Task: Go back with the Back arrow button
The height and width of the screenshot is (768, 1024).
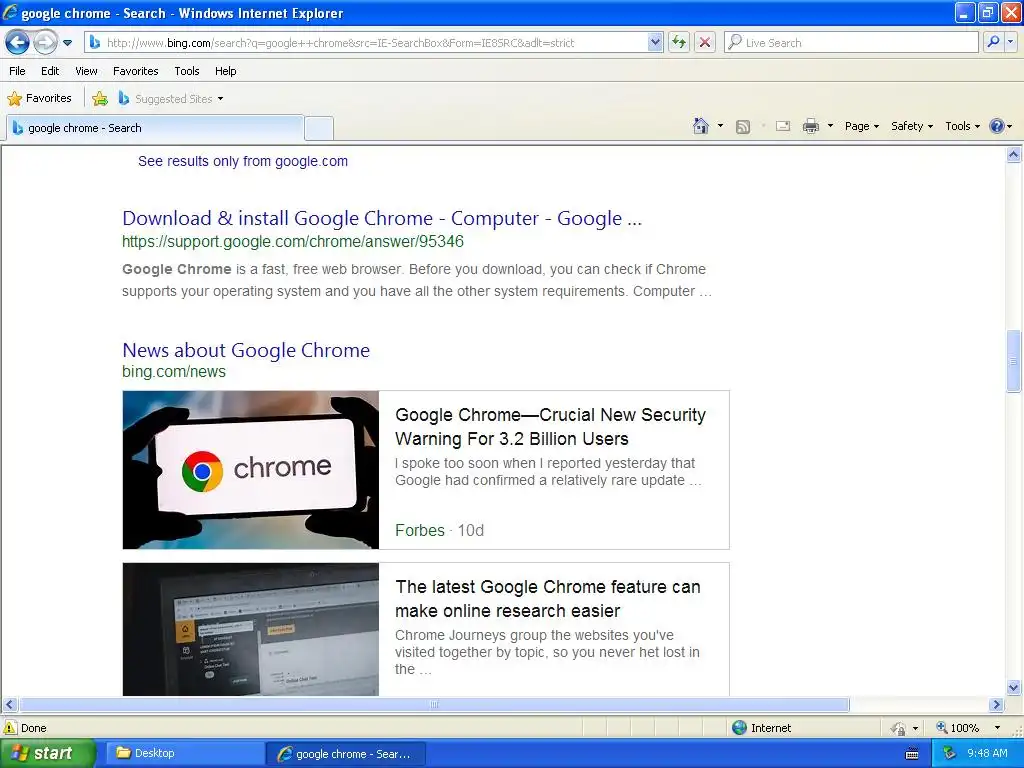Action: coord(18,43)
